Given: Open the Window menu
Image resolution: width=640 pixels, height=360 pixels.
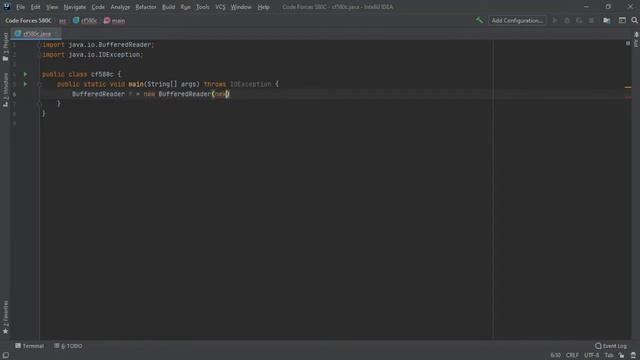Looking at the screenshot, I should pyautogui.click(x=241, y=7).
